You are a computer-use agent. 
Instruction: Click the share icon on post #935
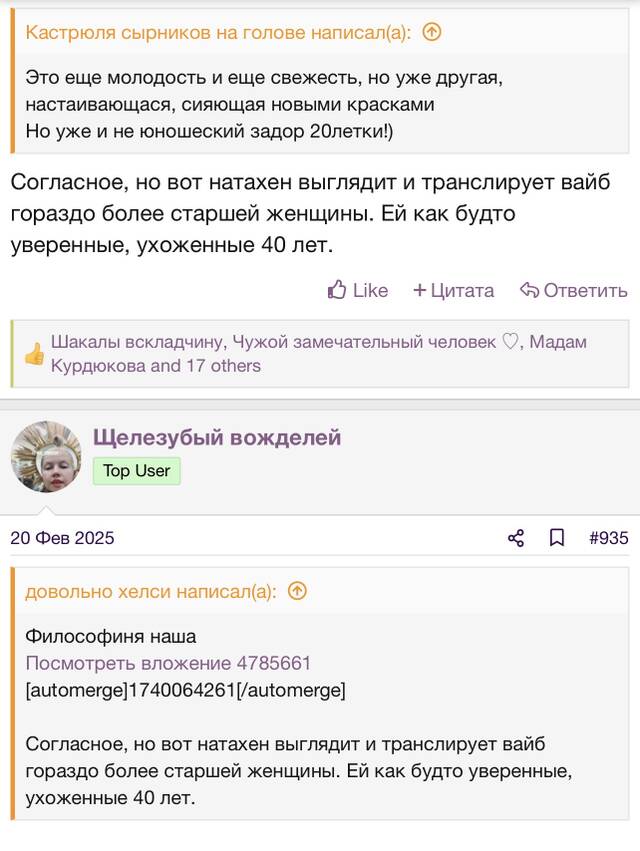516,538
